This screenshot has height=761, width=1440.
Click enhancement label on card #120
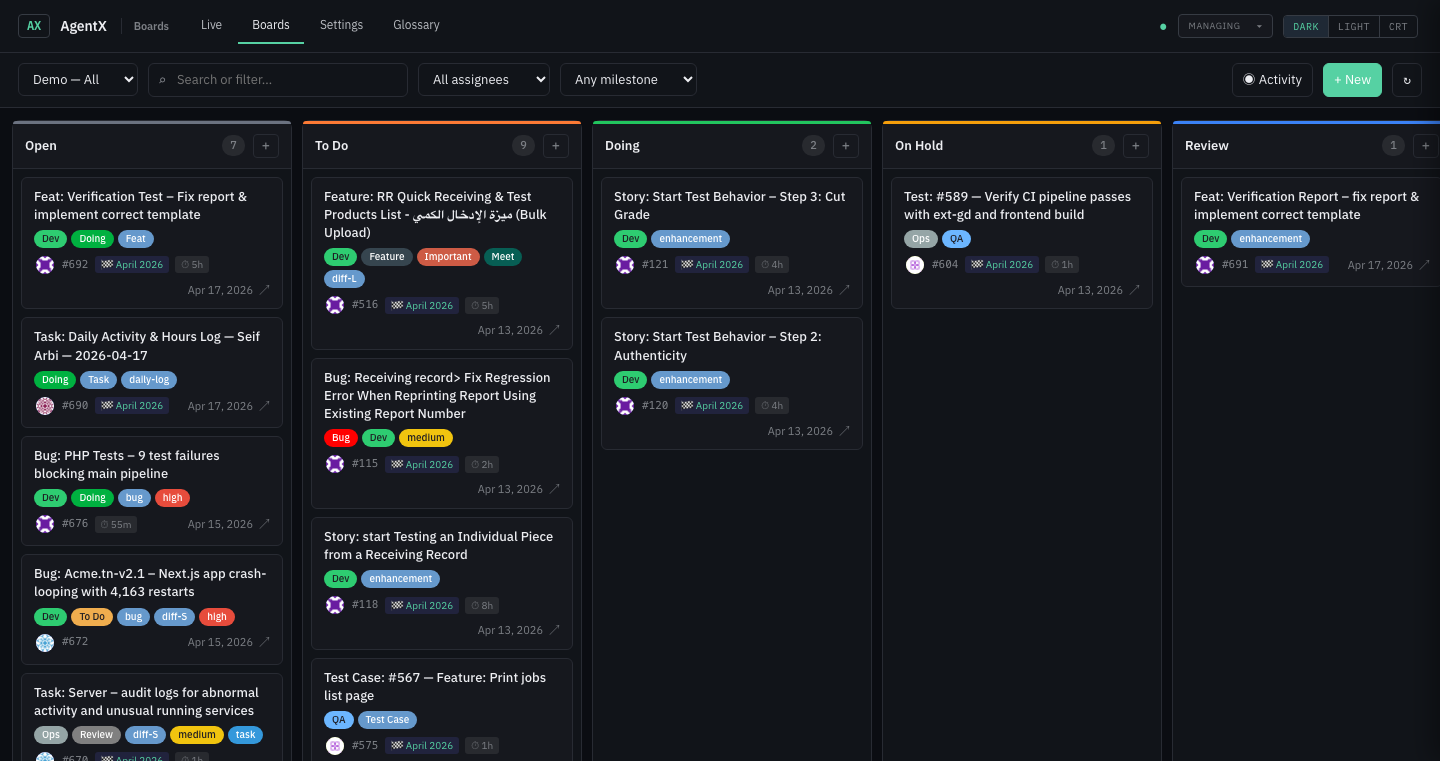pyautogui.click(x=690, y=380)
